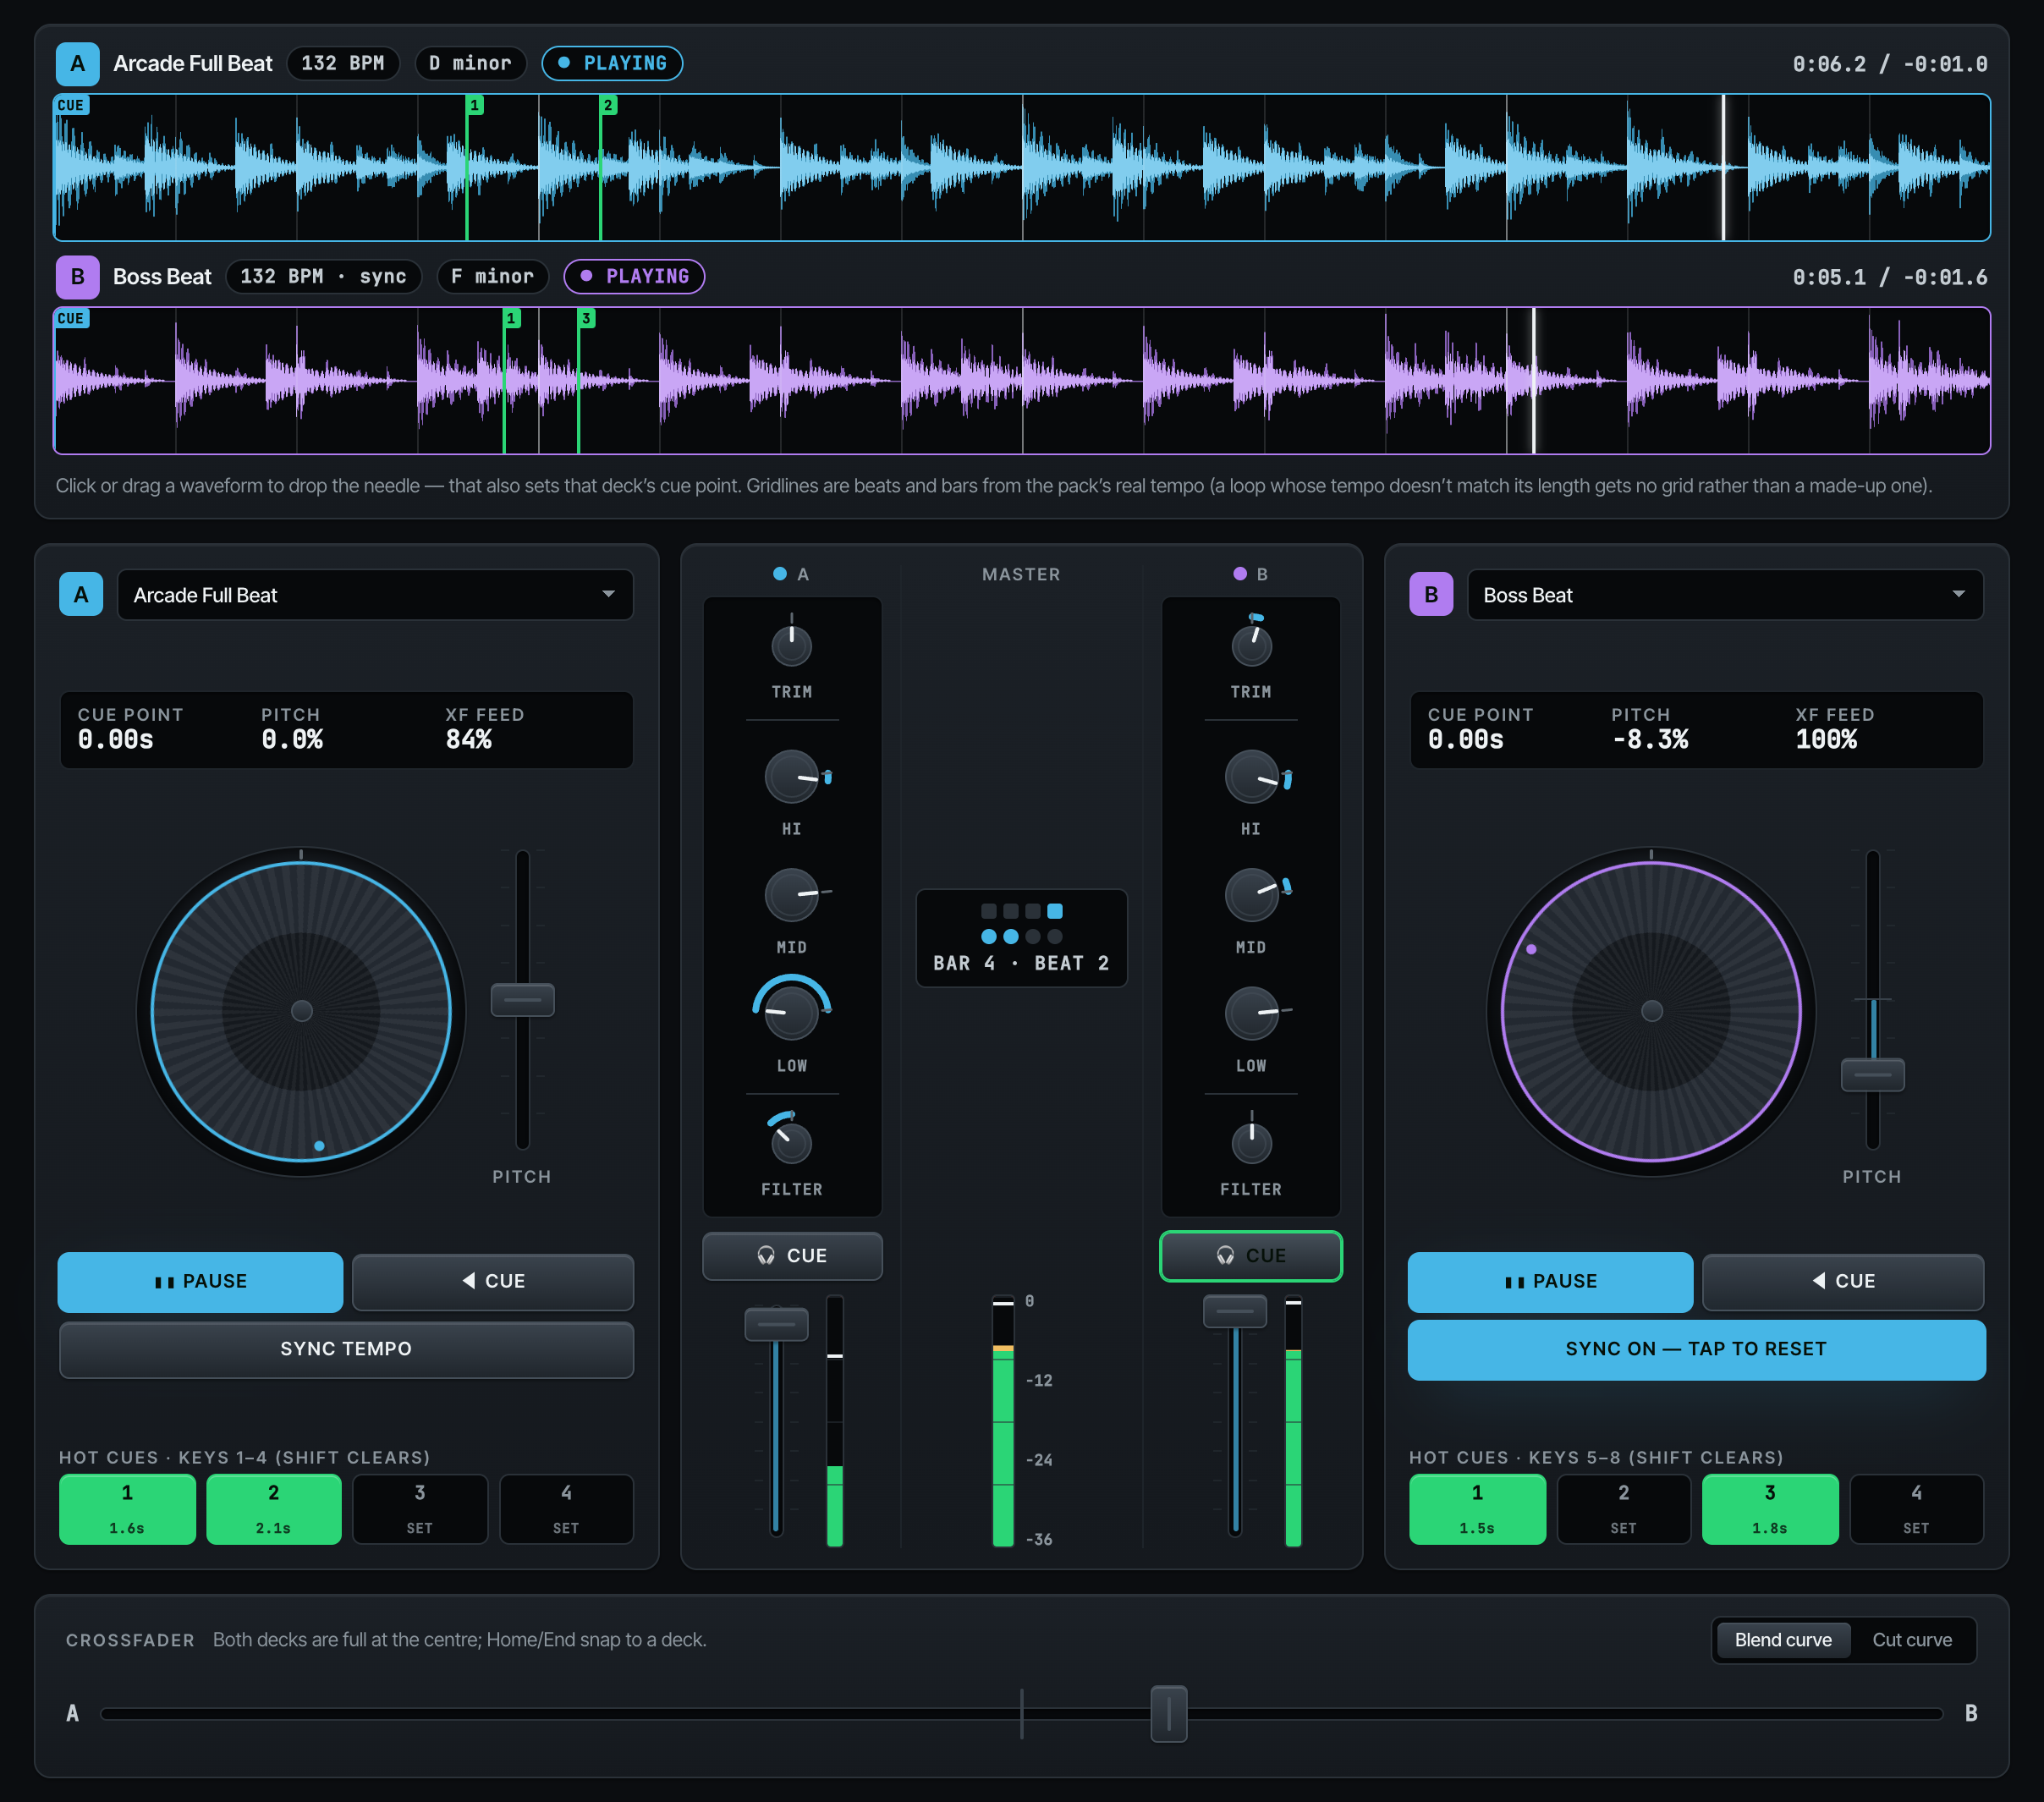Pause Deck A playback
This screenshot has width=2044, height=1802.
200,1281
